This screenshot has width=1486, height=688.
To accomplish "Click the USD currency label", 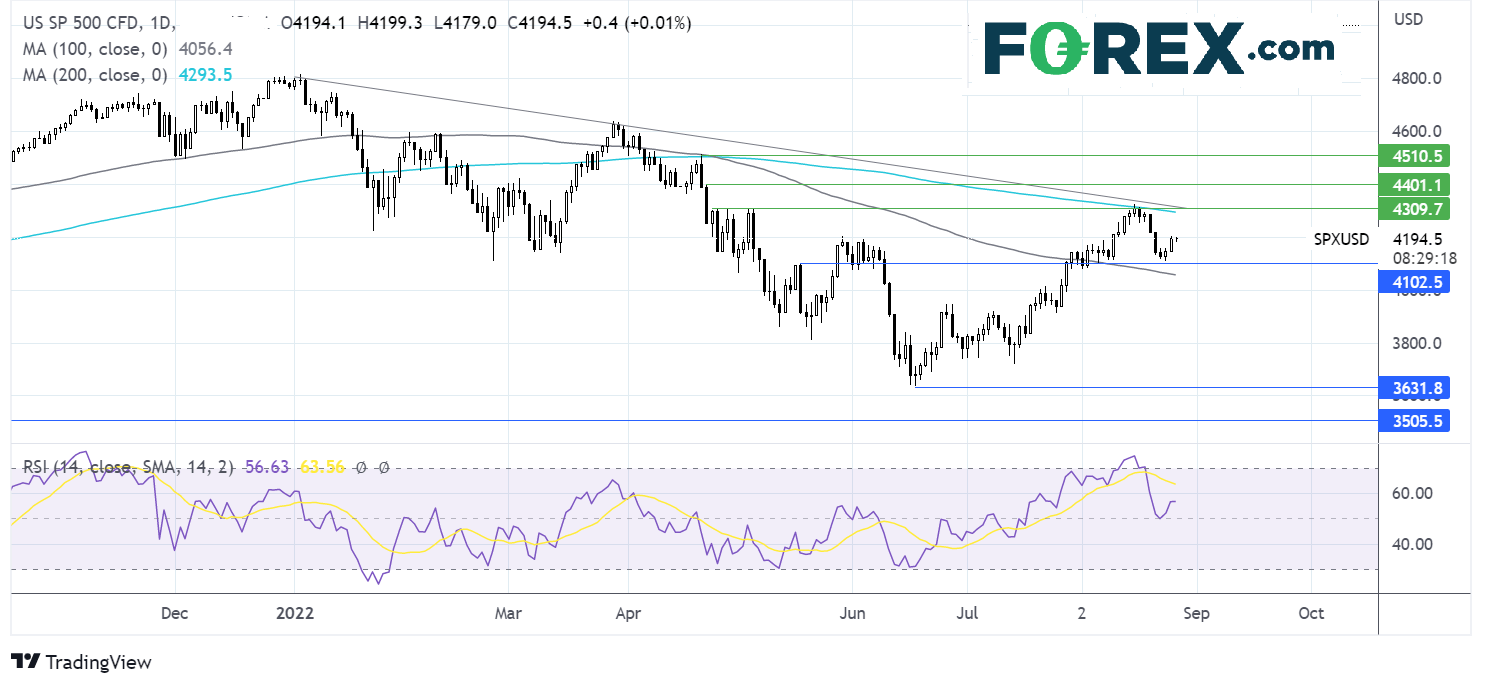I will tap(1409, 19).
